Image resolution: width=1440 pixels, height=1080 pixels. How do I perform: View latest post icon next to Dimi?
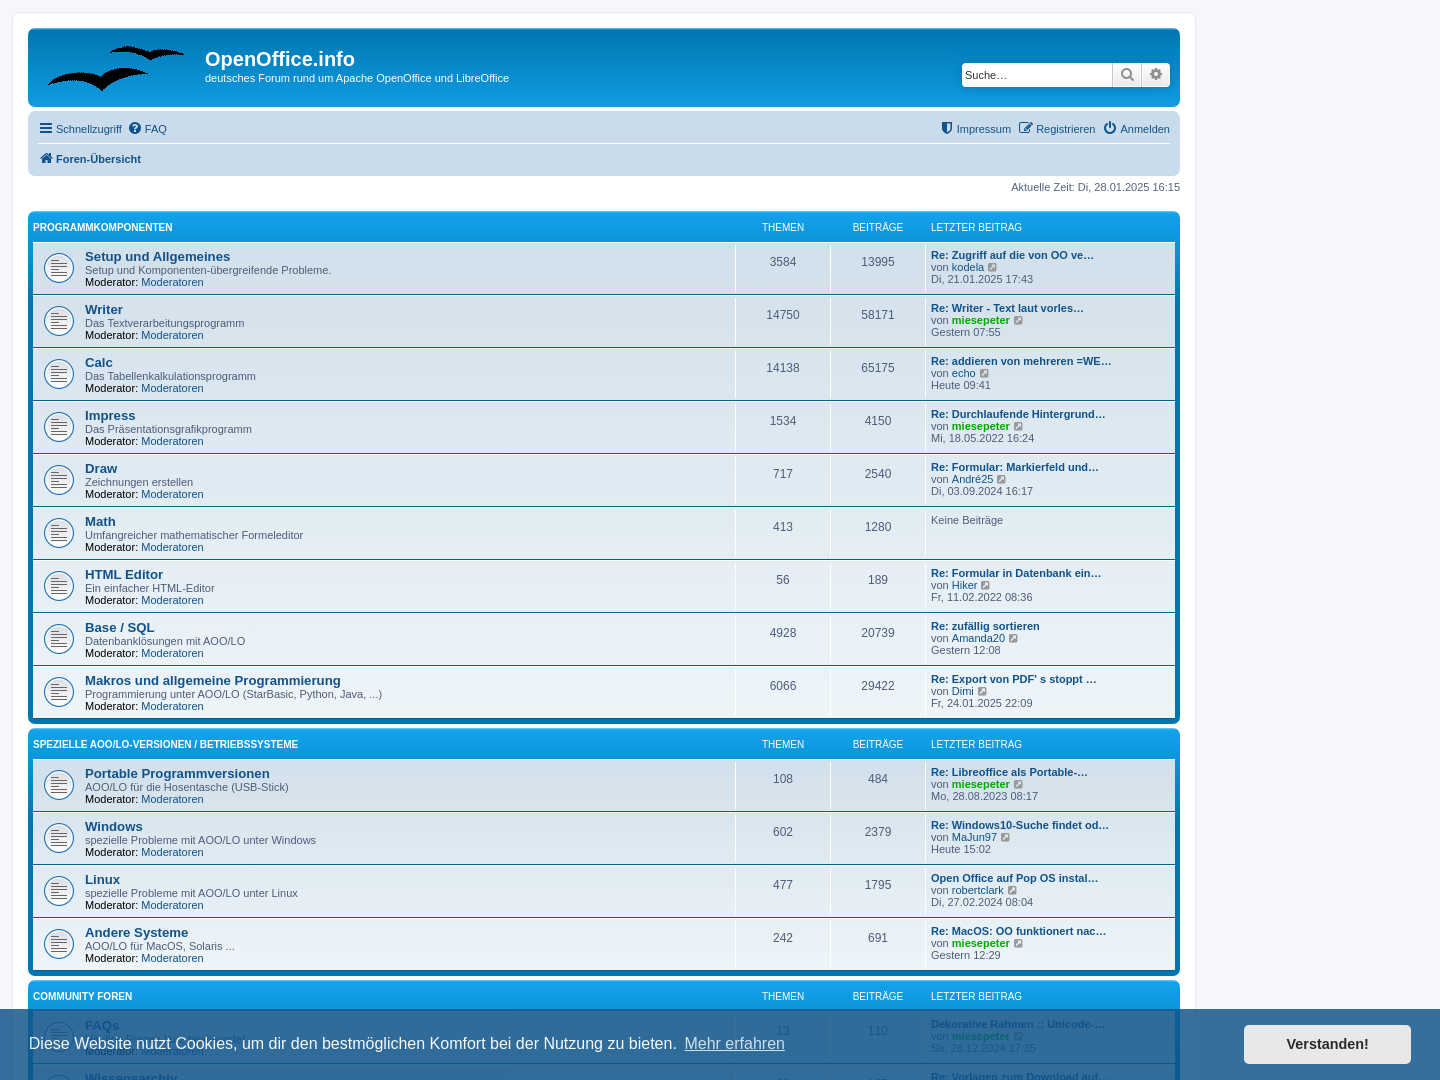(983, 691)
